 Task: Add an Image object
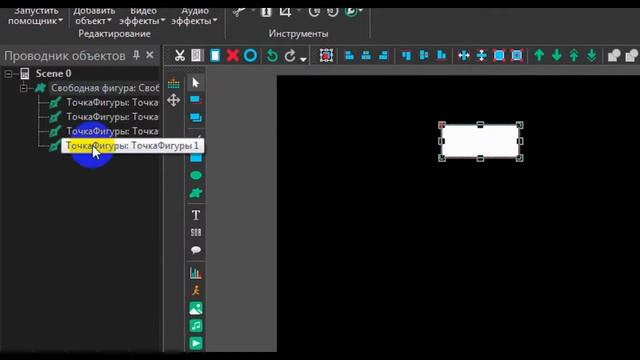click(x=196, y=308)
